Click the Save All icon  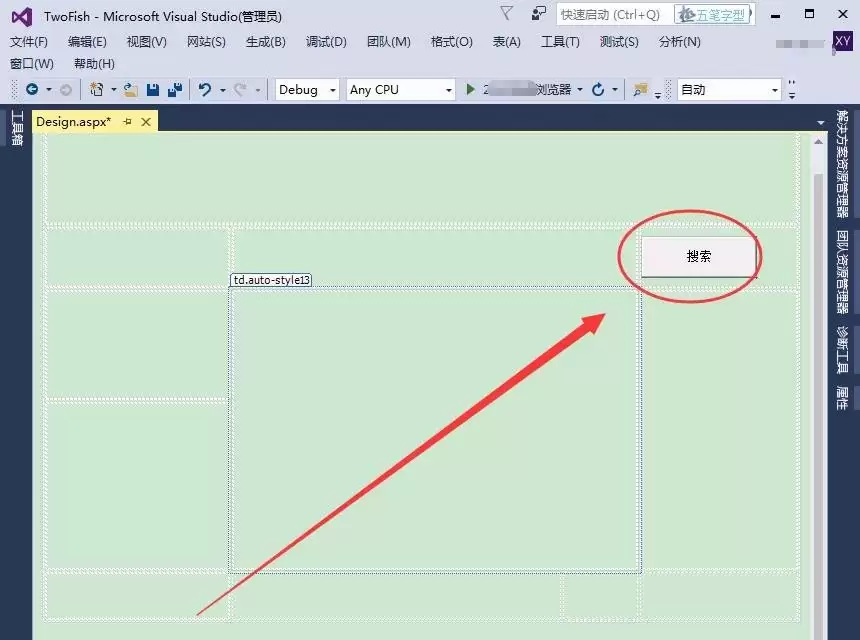tap(174, 90)
